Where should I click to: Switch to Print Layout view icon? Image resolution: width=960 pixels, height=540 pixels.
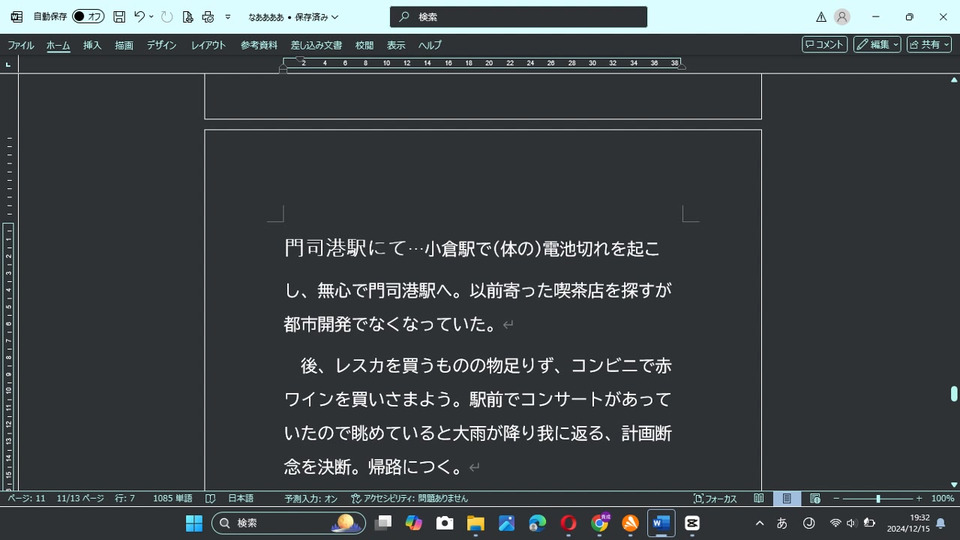[x=787, y=498]
